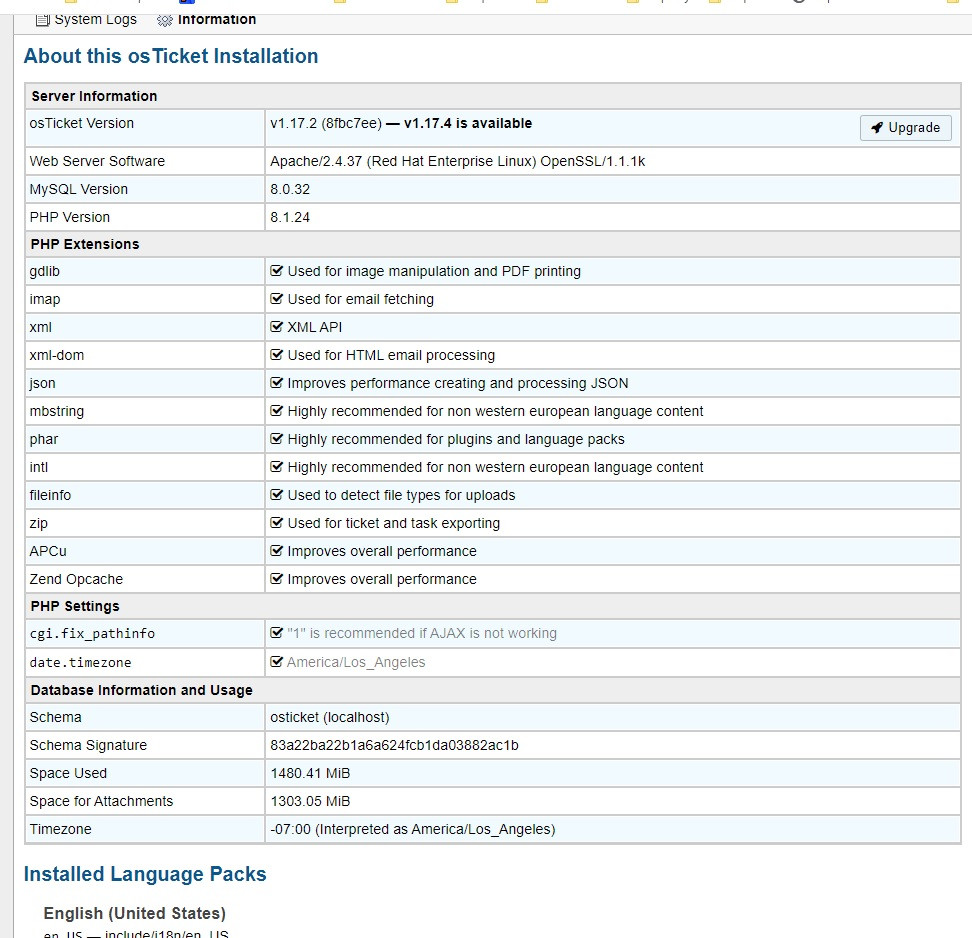The height and width of the screenshot is (938, 972).
Task: Click 'Database Information and Usage' header
Action: (141, 690)
